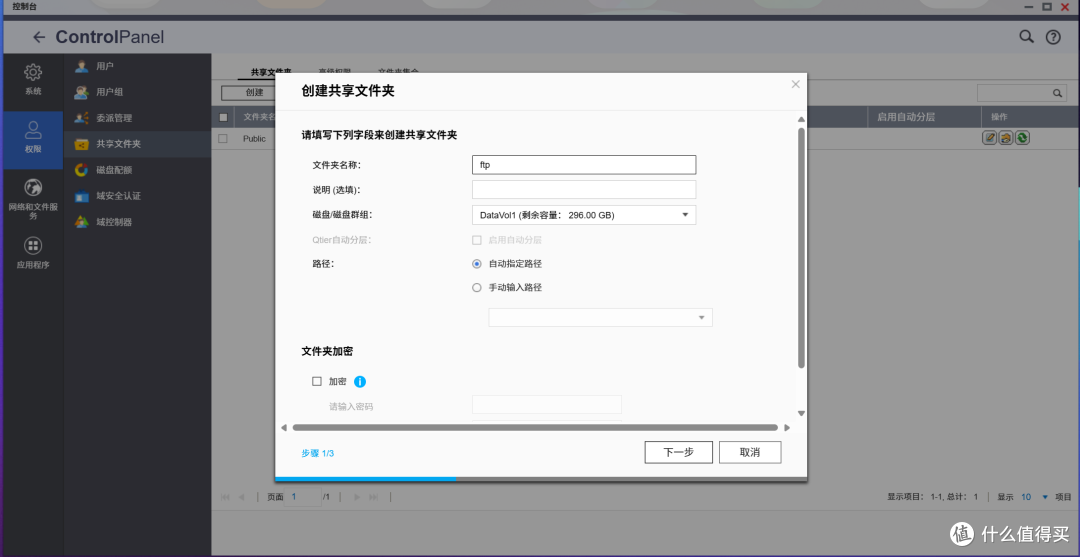The height and width of the screenshot is (557, 1080).
Task: Open the 应用程序 section
Action: pyautogui.click(x=33, y=253)
